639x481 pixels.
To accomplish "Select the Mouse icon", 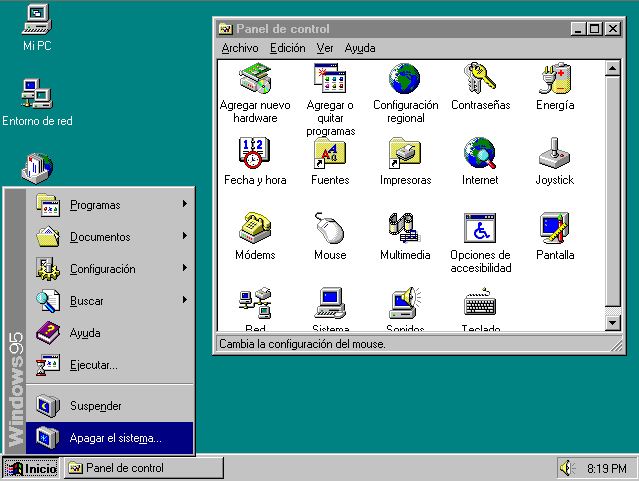I will 330,228.
